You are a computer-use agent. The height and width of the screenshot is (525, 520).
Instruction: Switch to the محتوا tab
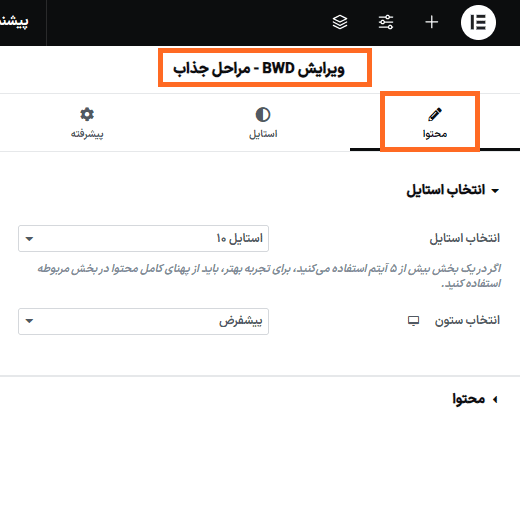pyautogui.click(x=435, y=122)
